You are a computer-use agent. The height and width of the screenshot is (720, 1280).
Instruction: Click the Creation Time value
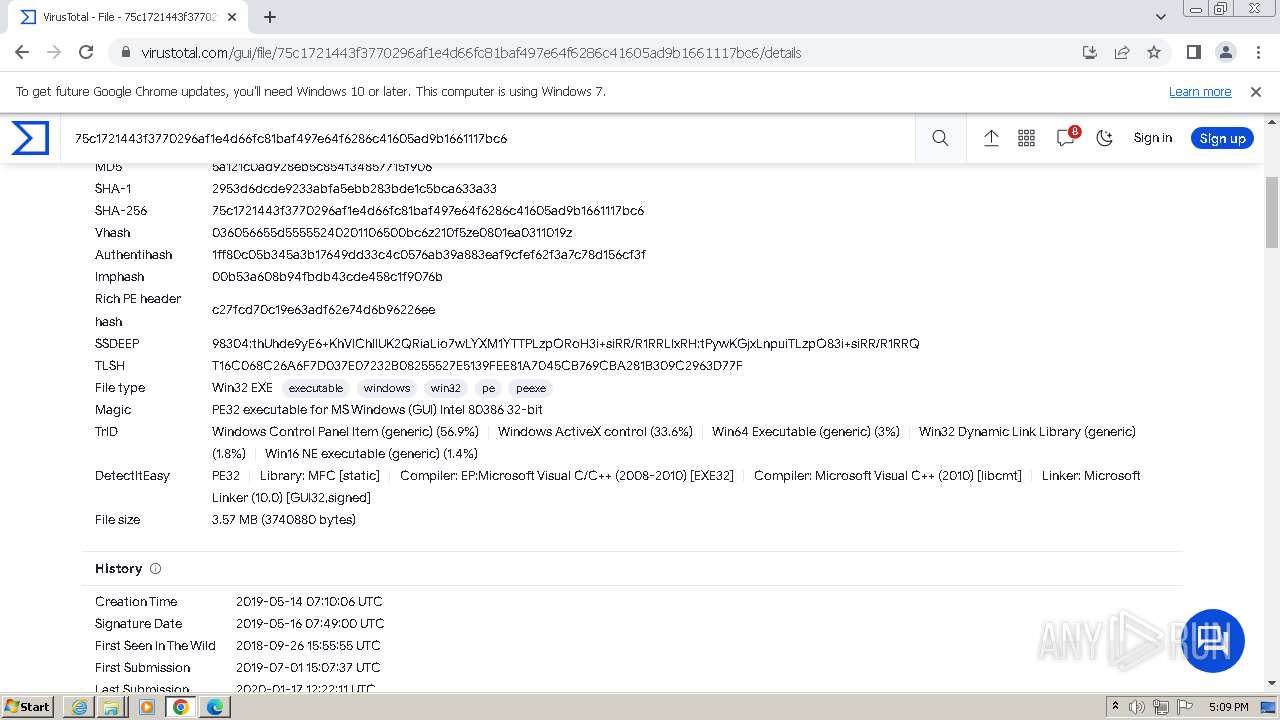(309, 602)
